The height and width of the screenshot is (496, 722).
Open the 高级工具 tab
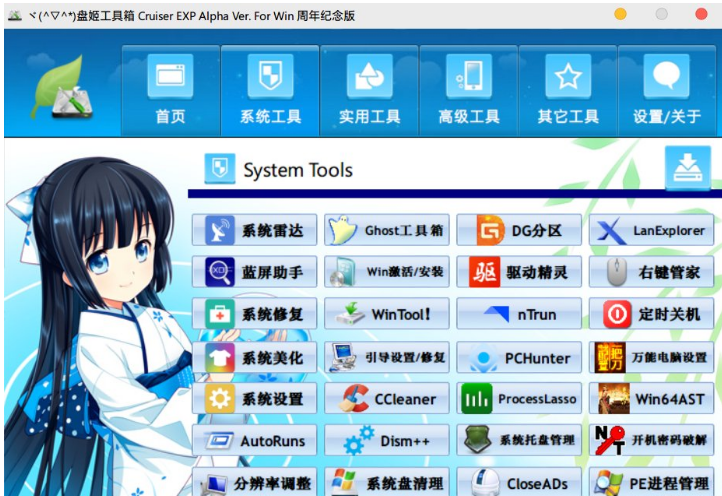point(469,91)
